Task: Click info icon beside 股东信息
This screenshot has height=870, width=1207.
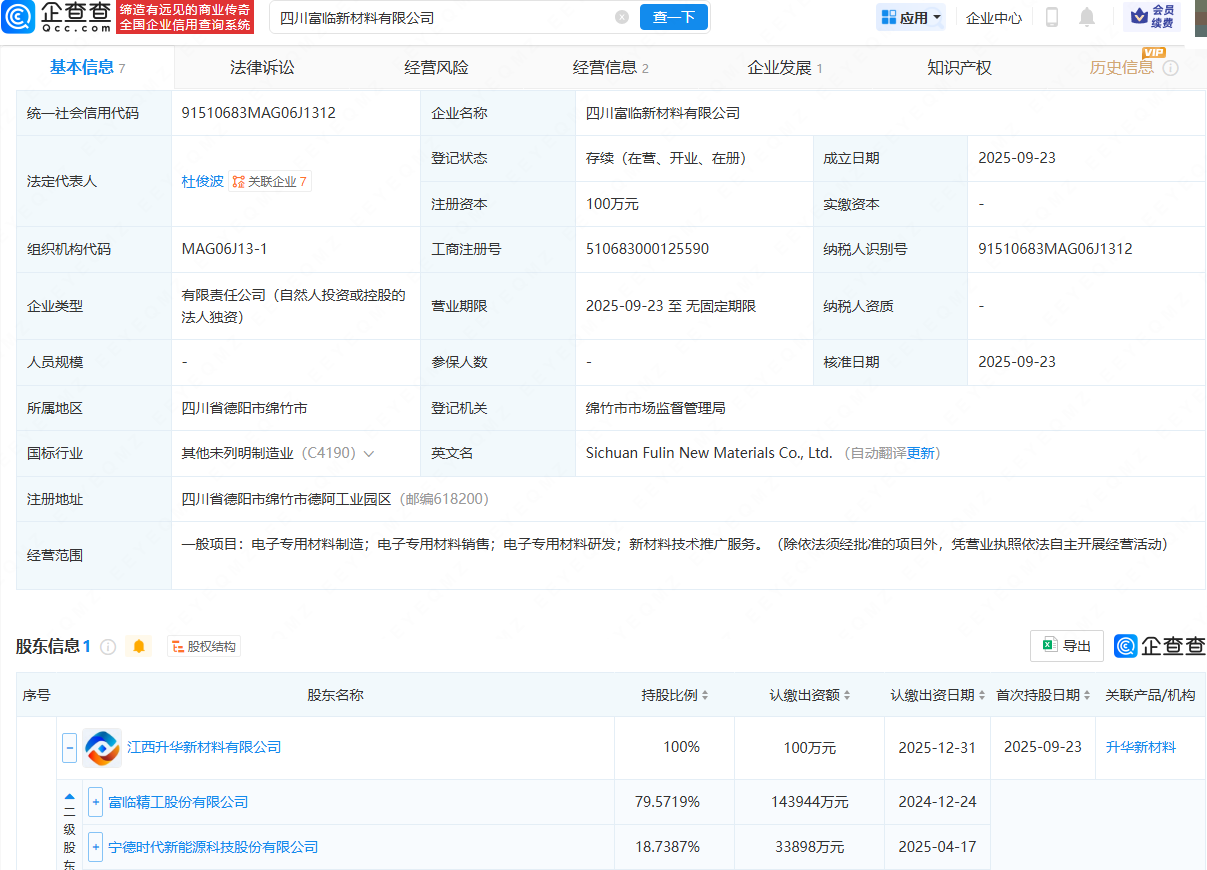Action: click(108, 647)
